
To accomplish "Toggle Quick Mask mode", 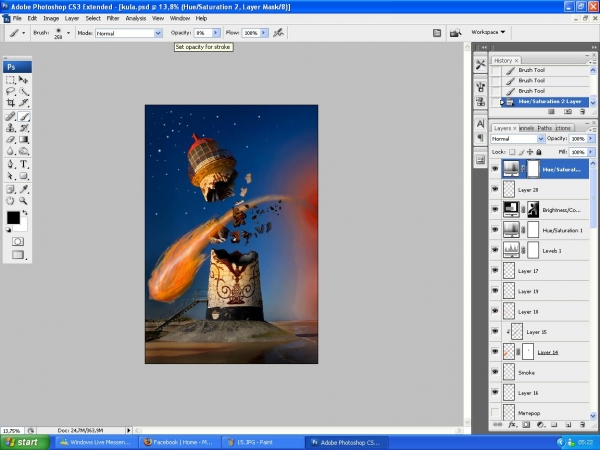I will click(18, 241).
